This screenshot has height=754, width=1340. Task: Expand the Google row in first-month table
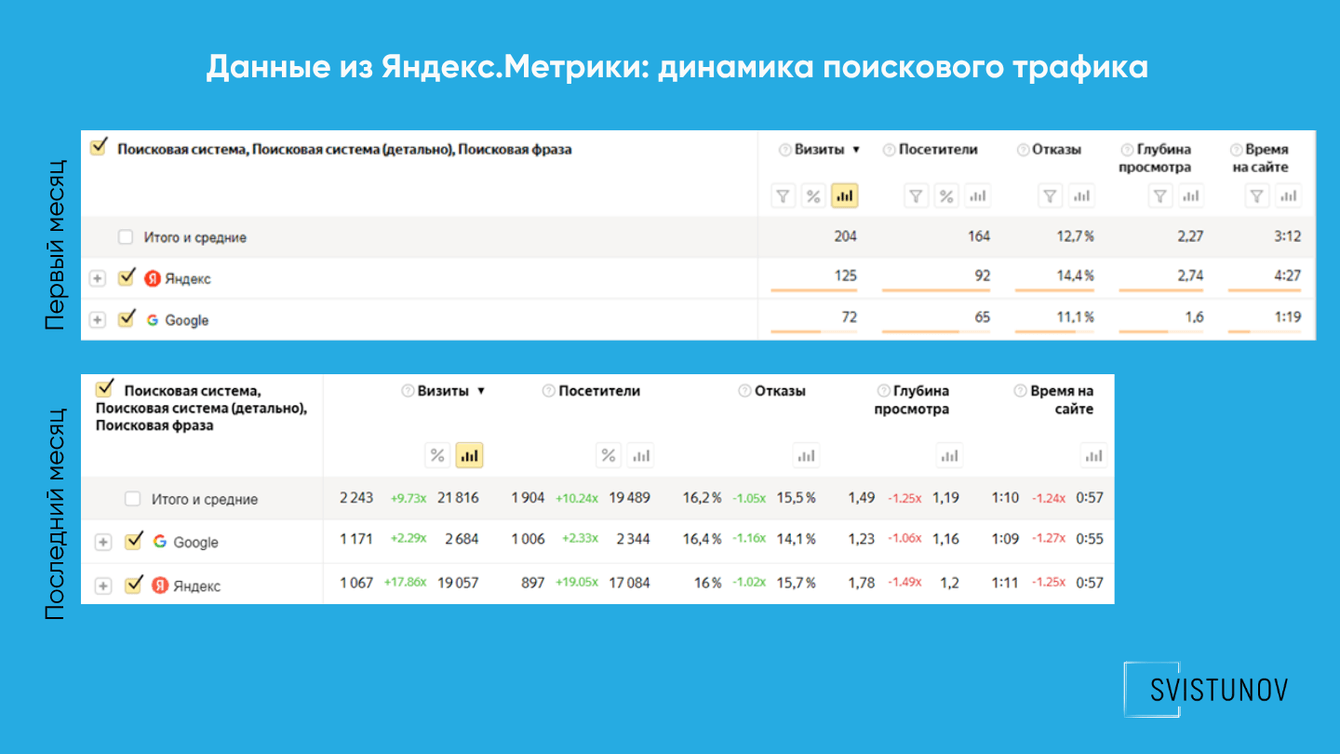97,320
